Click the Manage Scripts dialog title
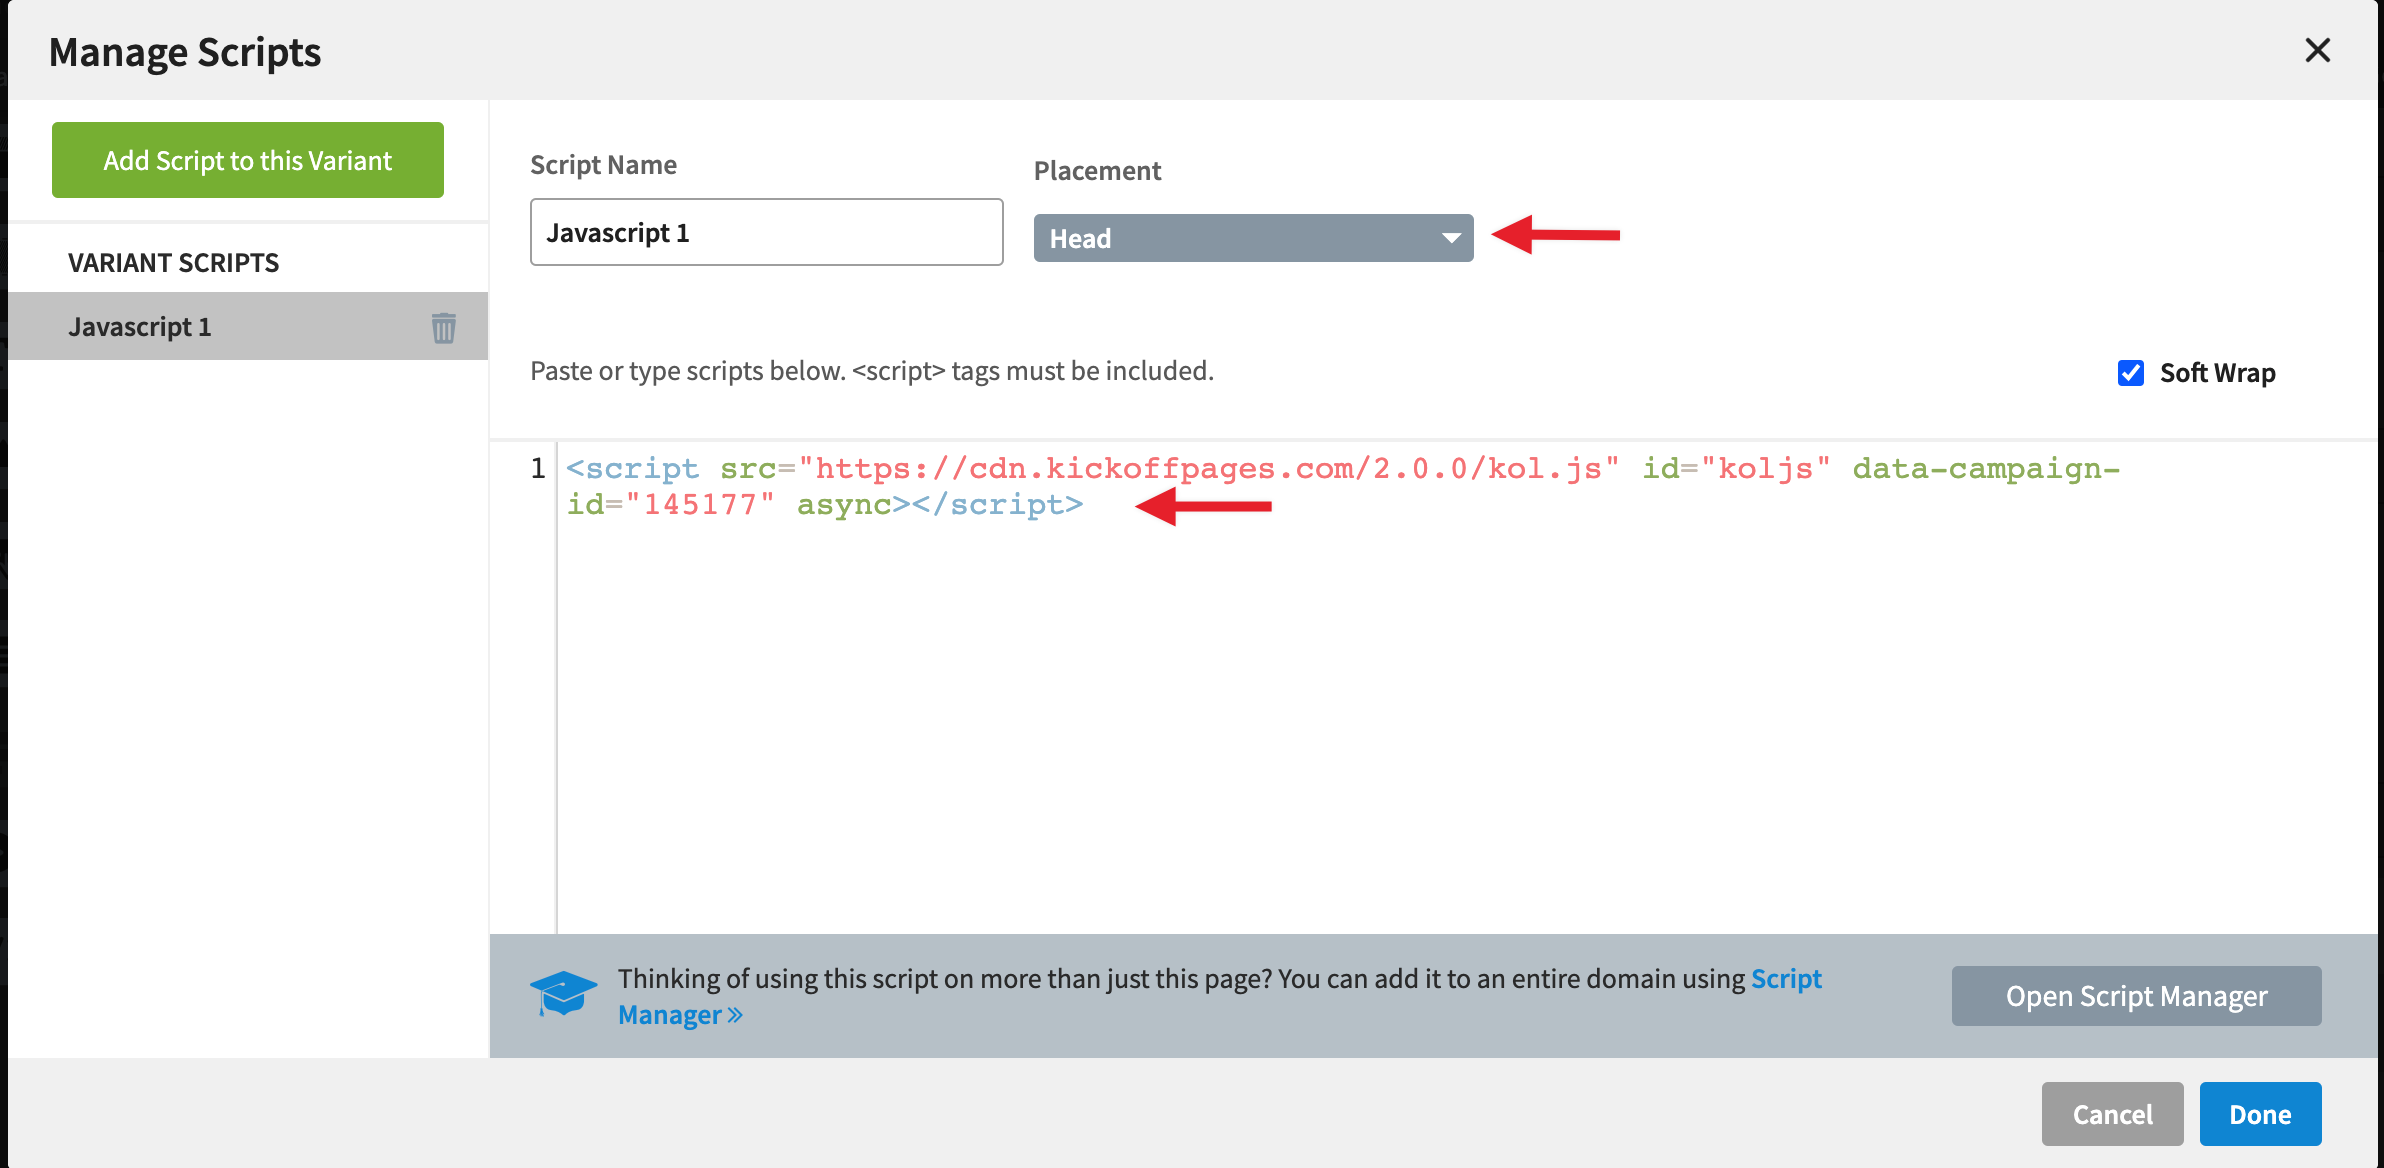 pyautogui.click(x=185, y=52)
